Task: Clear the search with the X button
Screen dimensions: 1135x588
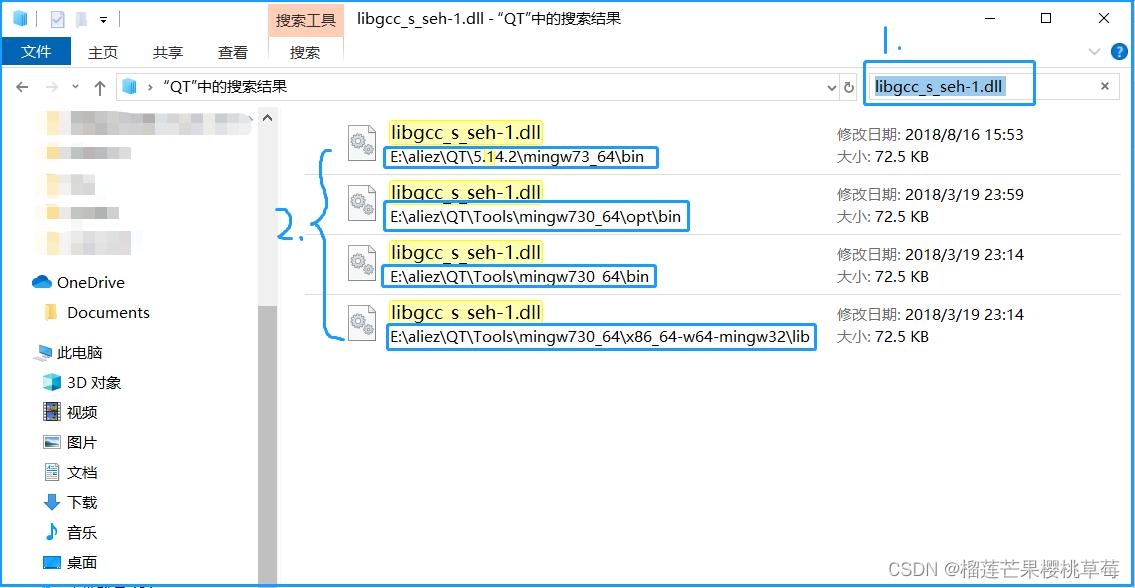Action: 1104,87
